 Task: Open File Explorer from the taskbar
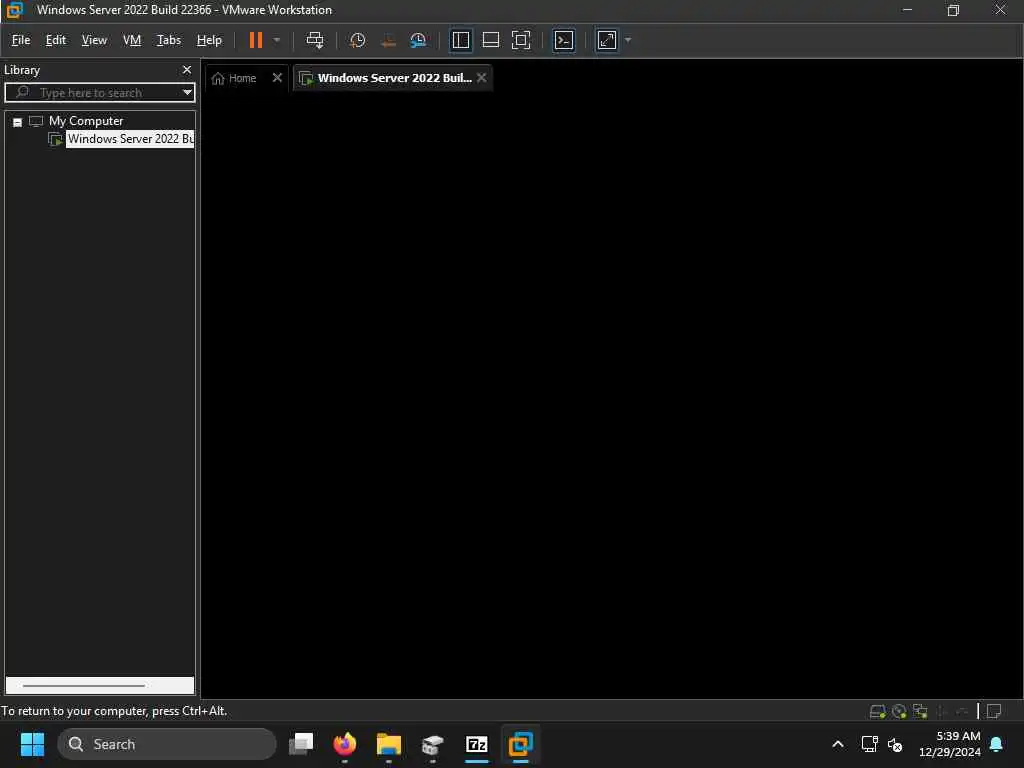(x=389, y=744)
